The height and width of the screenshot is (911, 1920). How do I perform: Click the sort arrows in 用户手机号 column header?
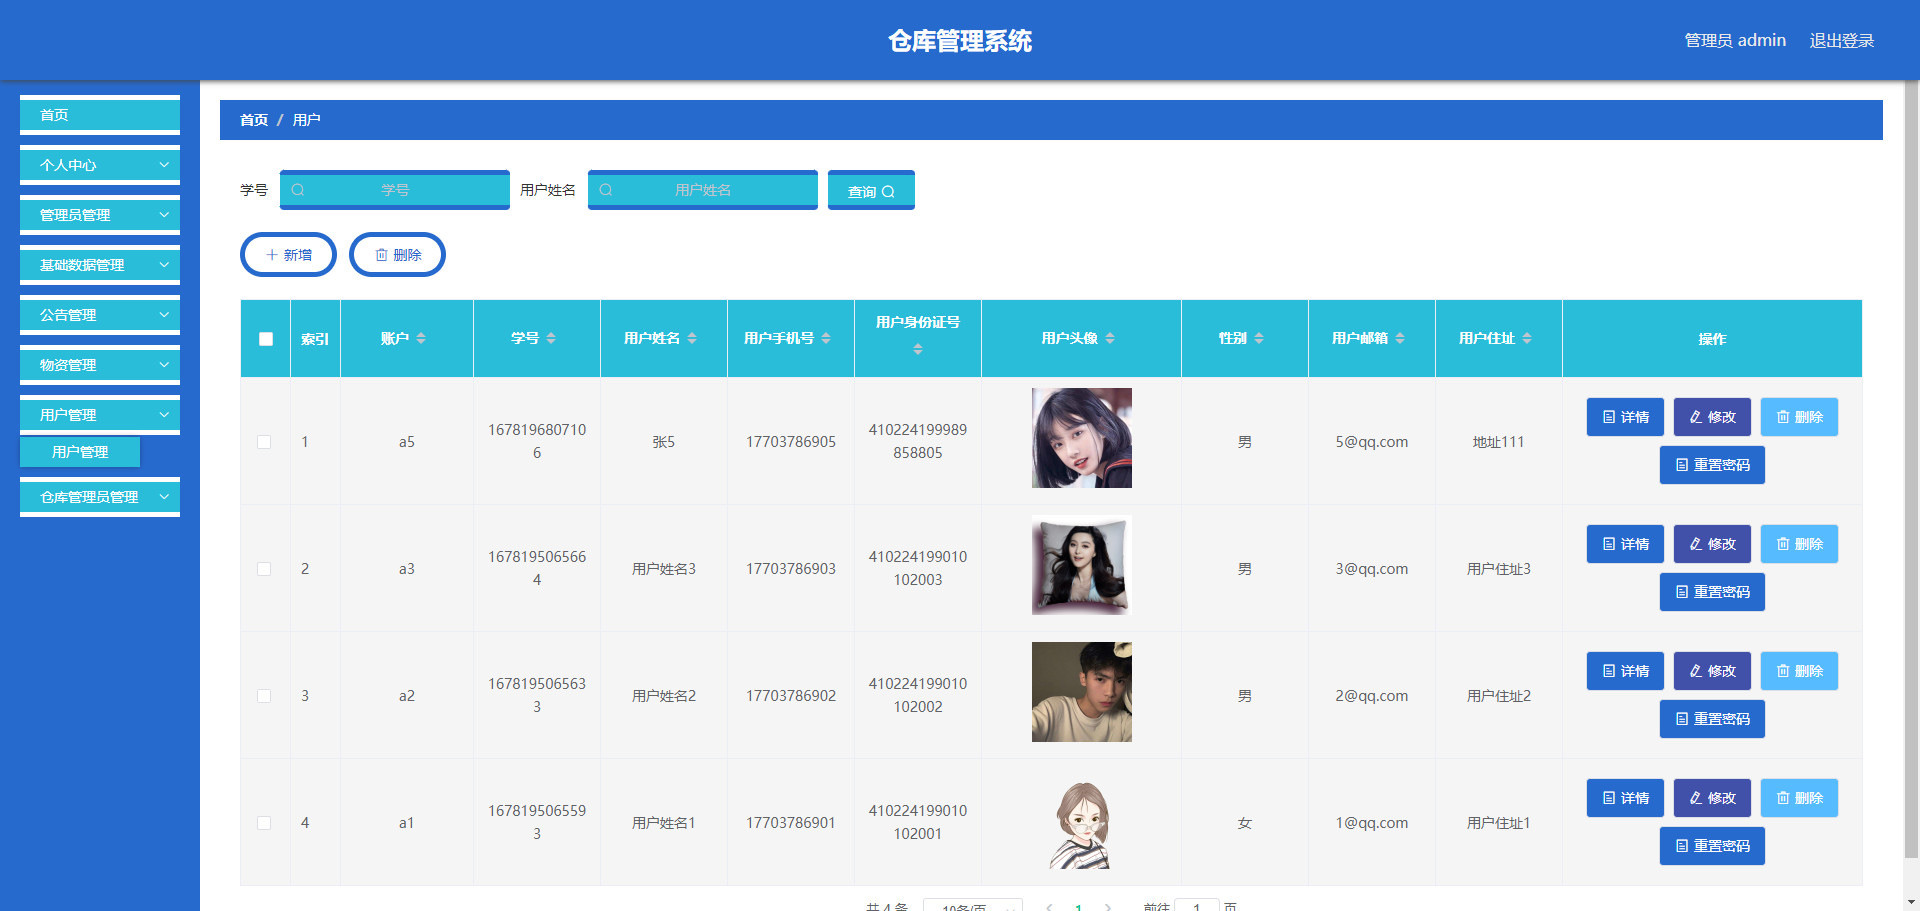[x=826, y=339]
